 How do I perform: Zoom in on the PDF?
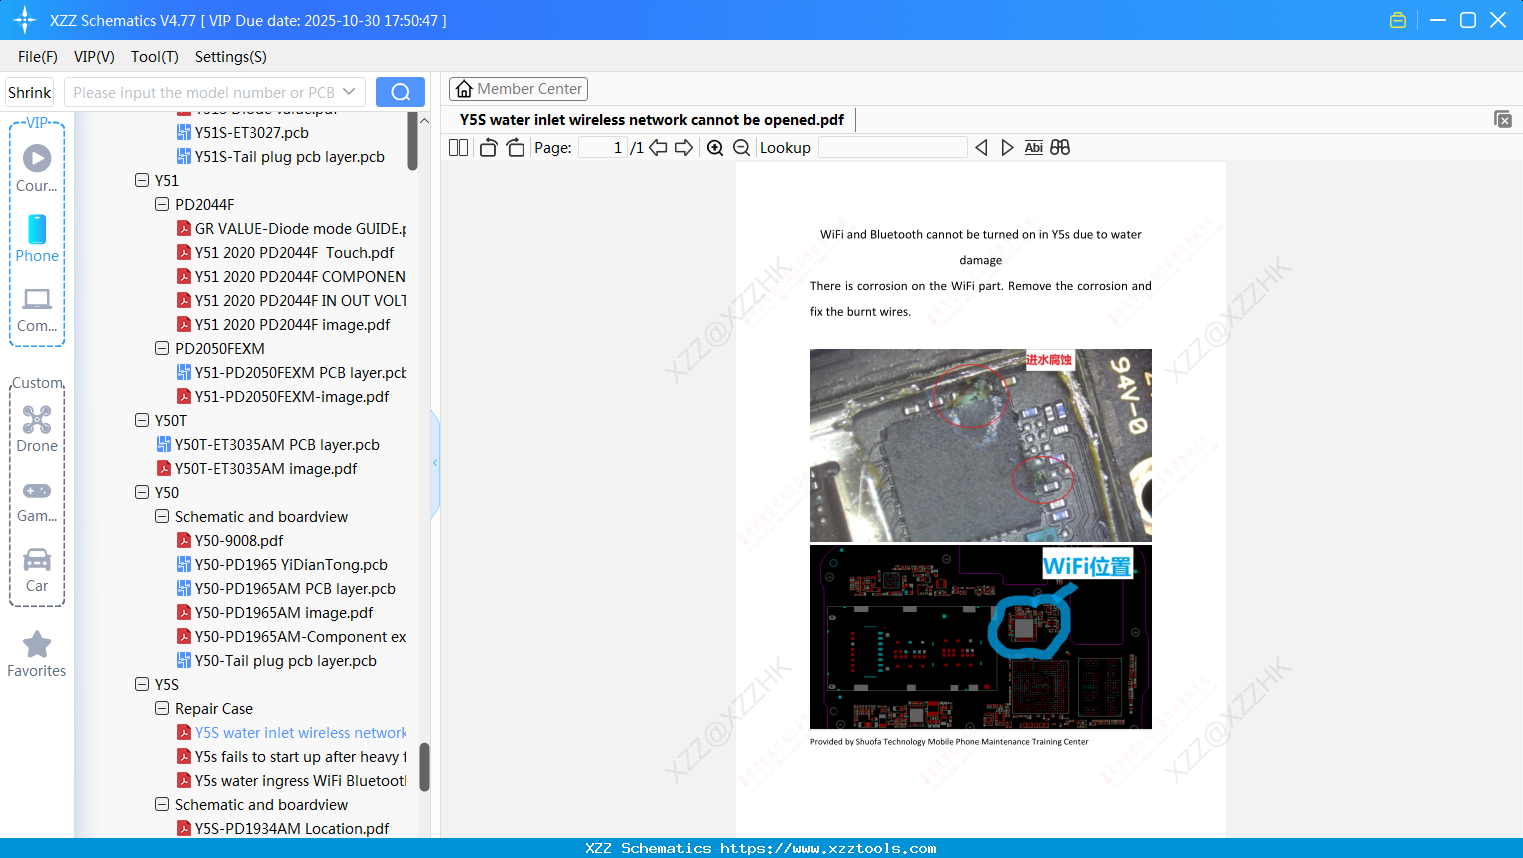pyautogui.click(x=715, y=148)
